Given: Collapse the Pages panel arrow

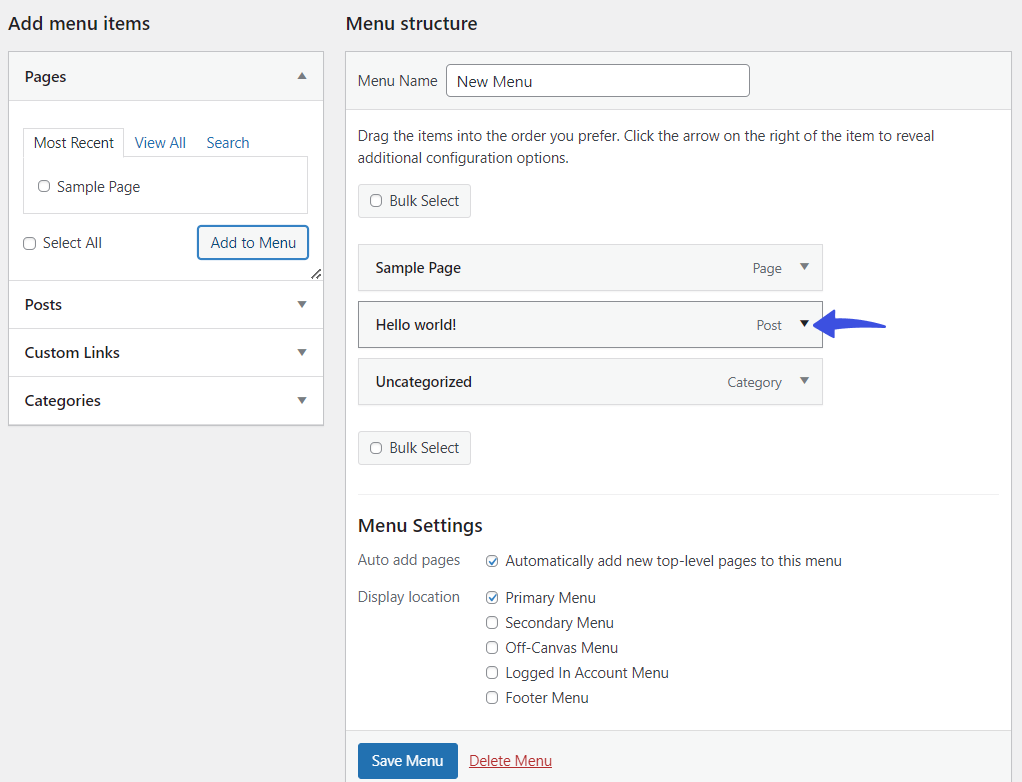Looking at the screenshot, I should 302,76.
